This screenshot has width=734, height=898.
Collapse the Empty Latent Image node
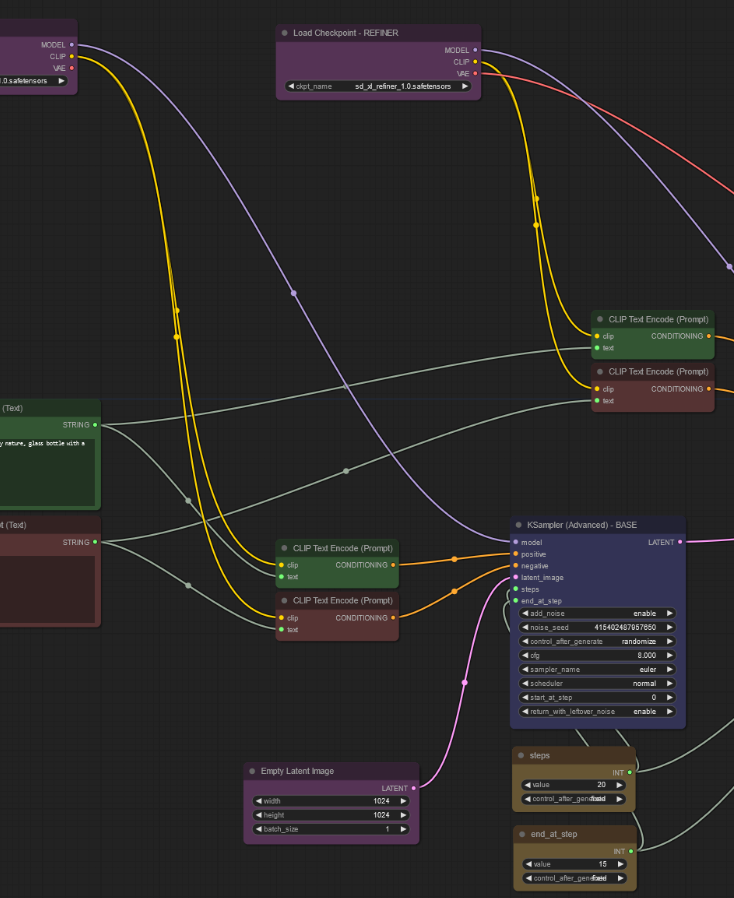[253, 771]
